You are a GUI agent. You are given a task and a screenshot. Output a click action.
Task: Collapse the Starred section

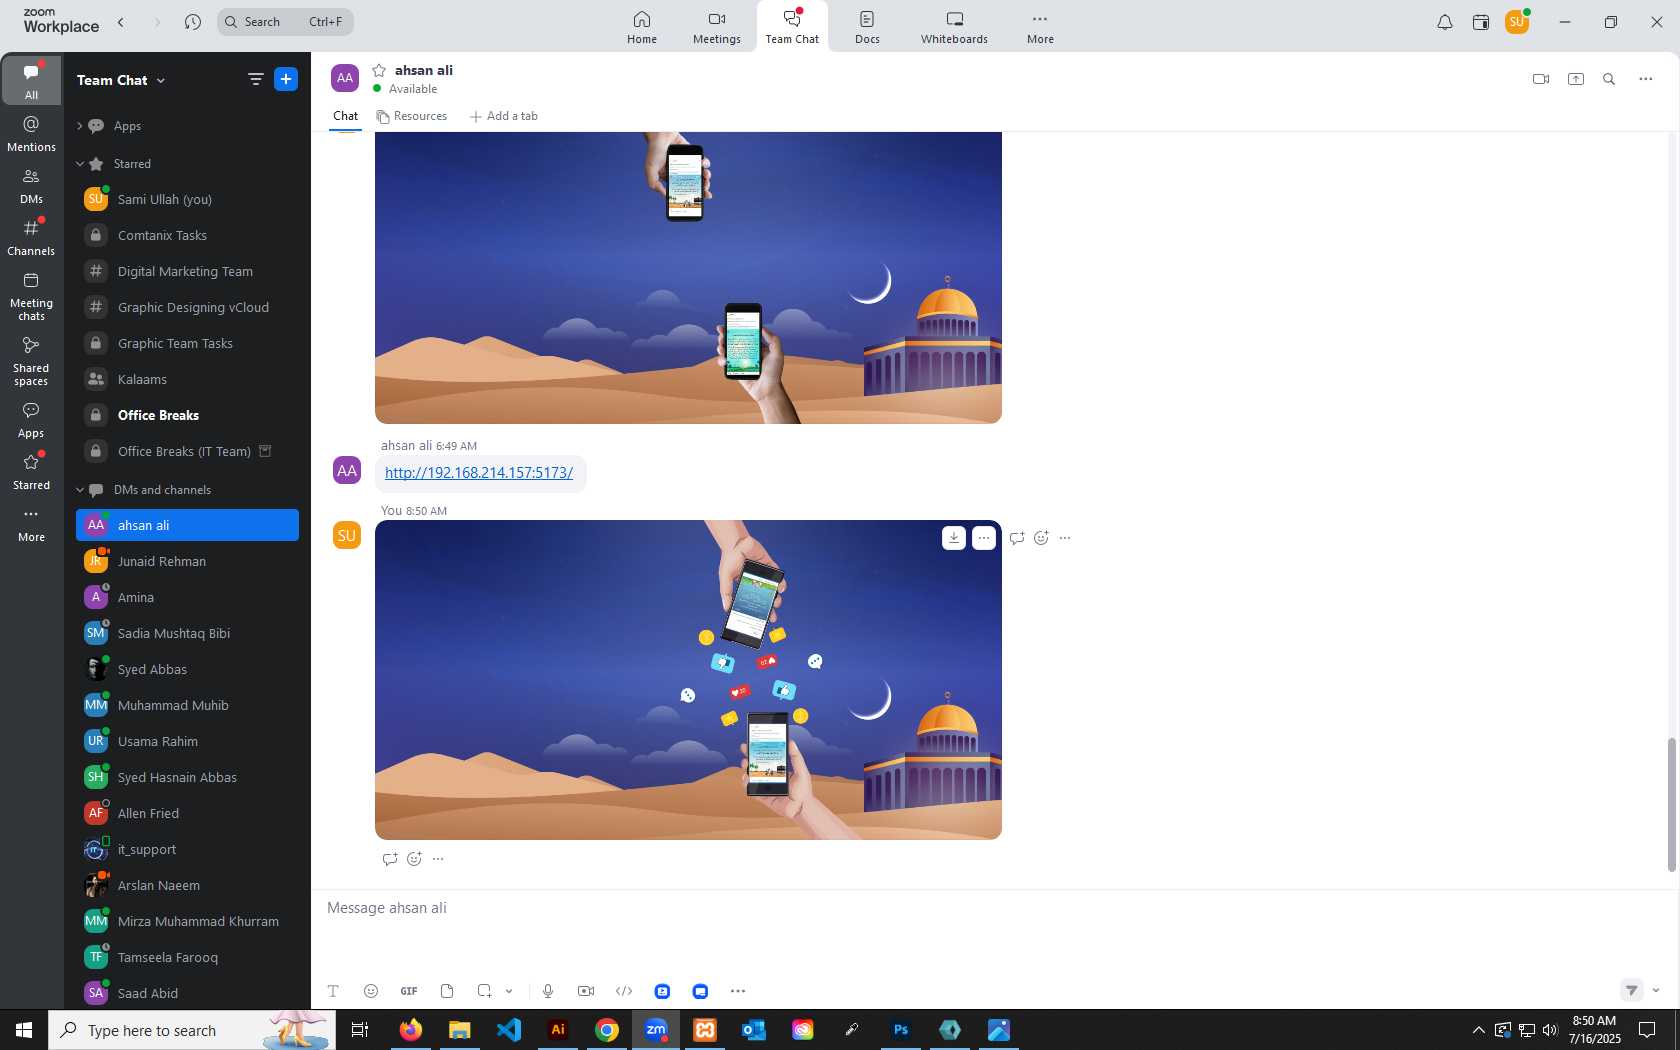pos(80,164)
